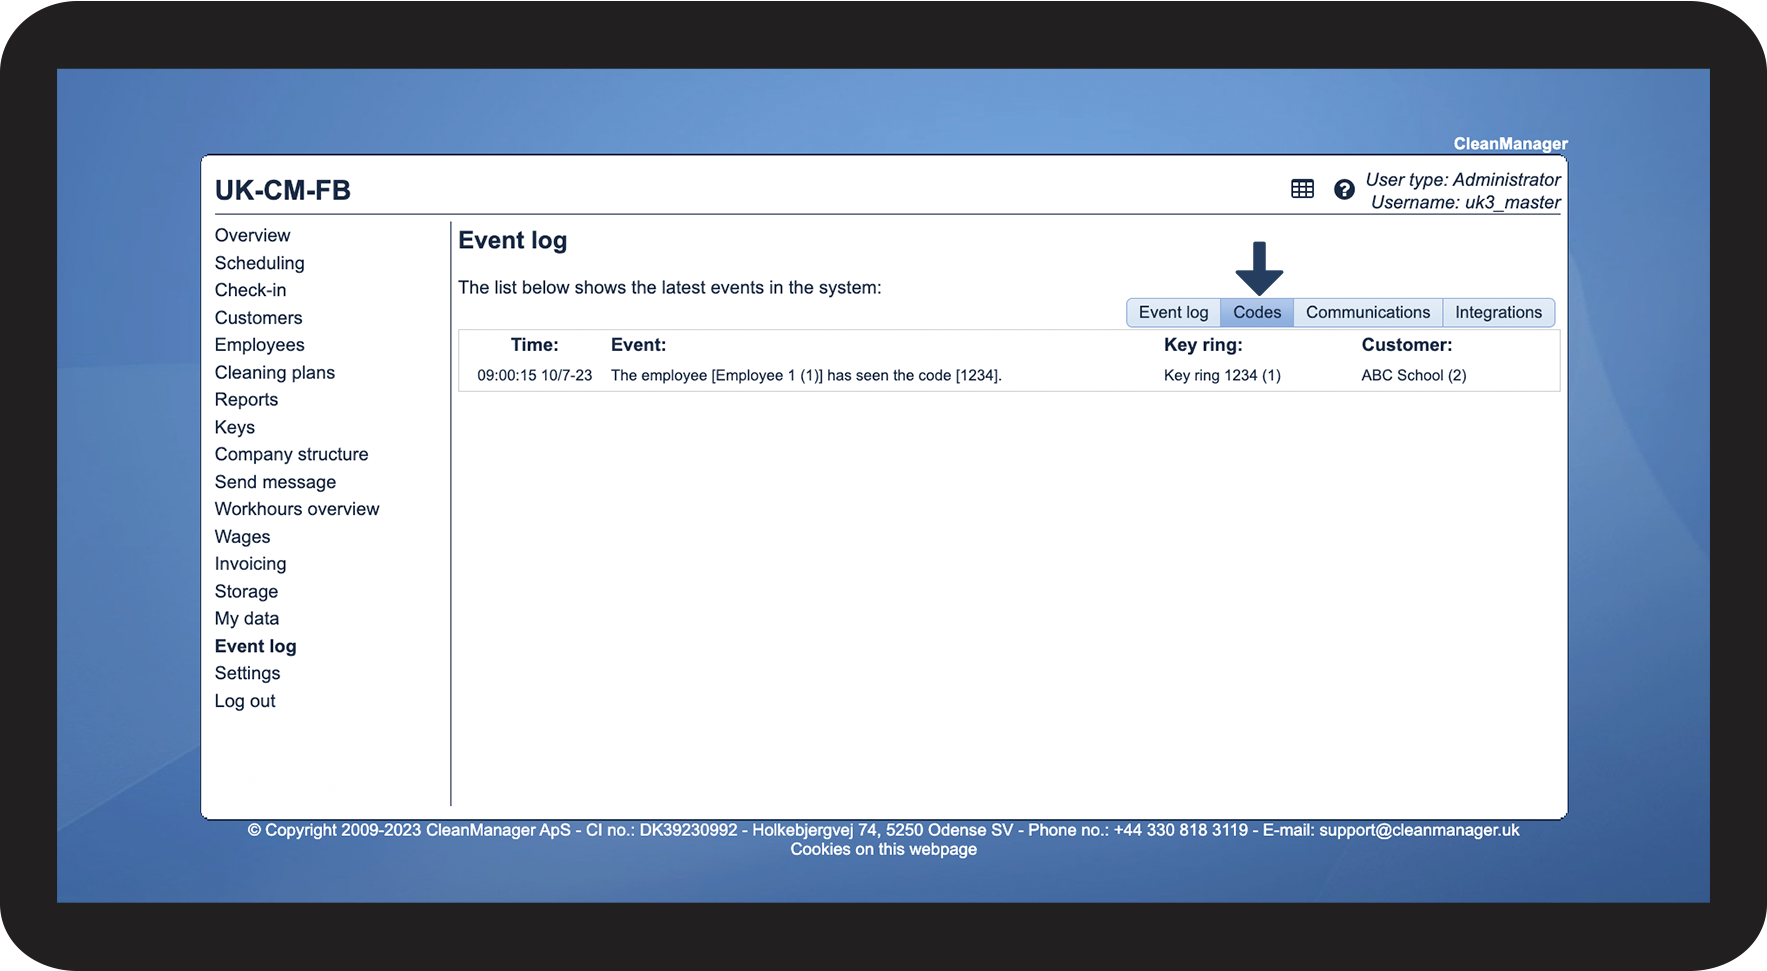The height and width of the screenshot is (971, 1767).
Task: Click the event text about code [1234]
Action: coord(806,376)
